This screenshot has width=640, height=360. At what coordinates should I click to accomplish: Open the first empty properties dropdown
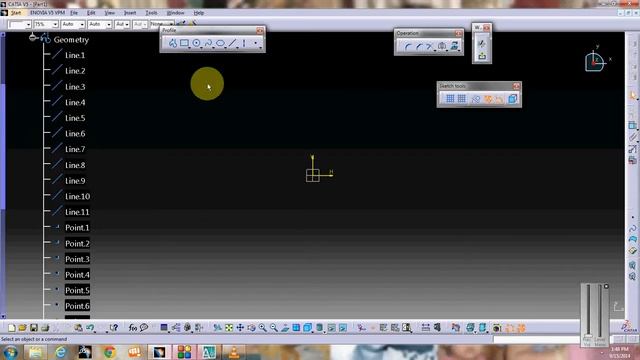[28, 25]
